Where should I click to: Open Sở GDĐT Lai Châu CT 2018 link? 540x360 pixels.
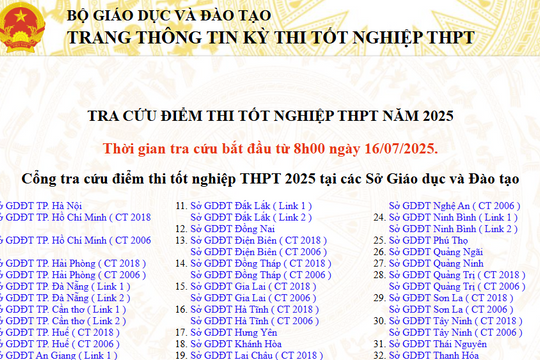257,355
